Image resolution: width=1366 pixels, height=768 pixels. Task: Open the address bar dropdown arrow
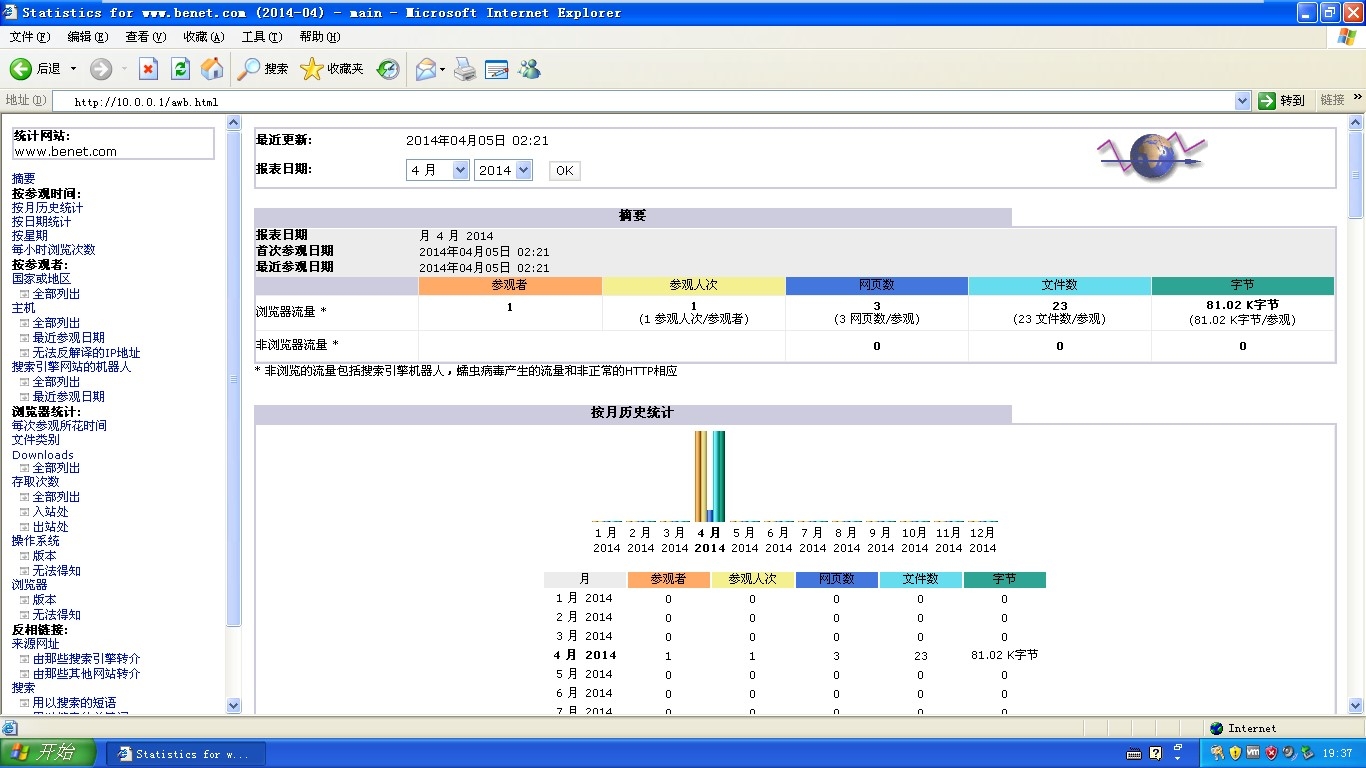click(1242, 100)
